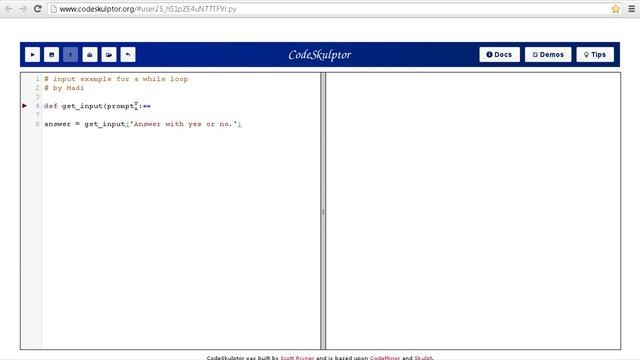Open the Skulpt footer link
The height and width of the screenshot is (360, 640).
[423, 358]
